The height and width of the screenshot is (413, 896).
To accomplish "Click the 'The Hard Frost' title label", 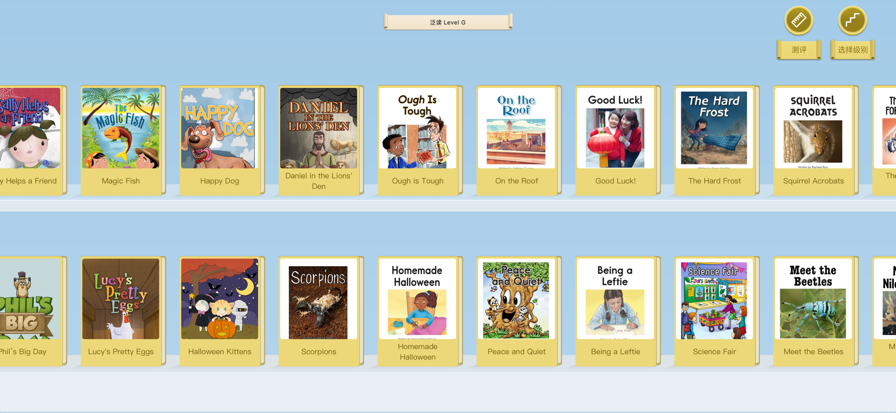I will 714,181.
